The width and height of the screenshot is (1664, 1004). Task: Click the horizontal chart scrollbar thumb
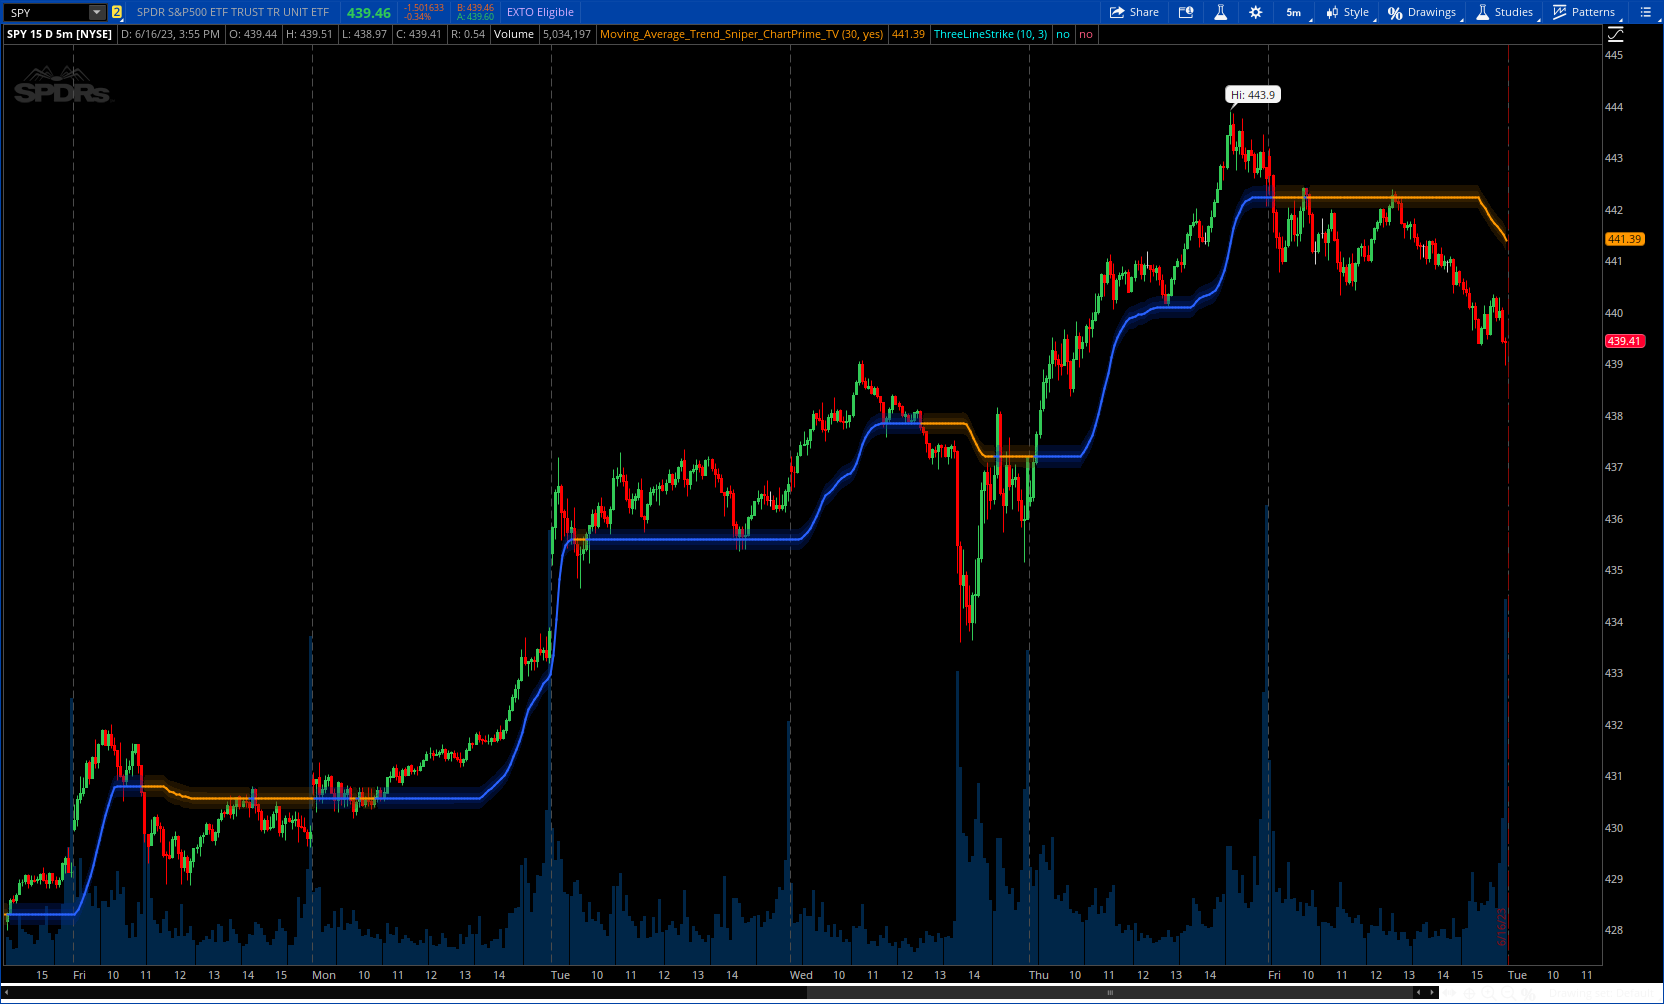(x=1110, y=993)
